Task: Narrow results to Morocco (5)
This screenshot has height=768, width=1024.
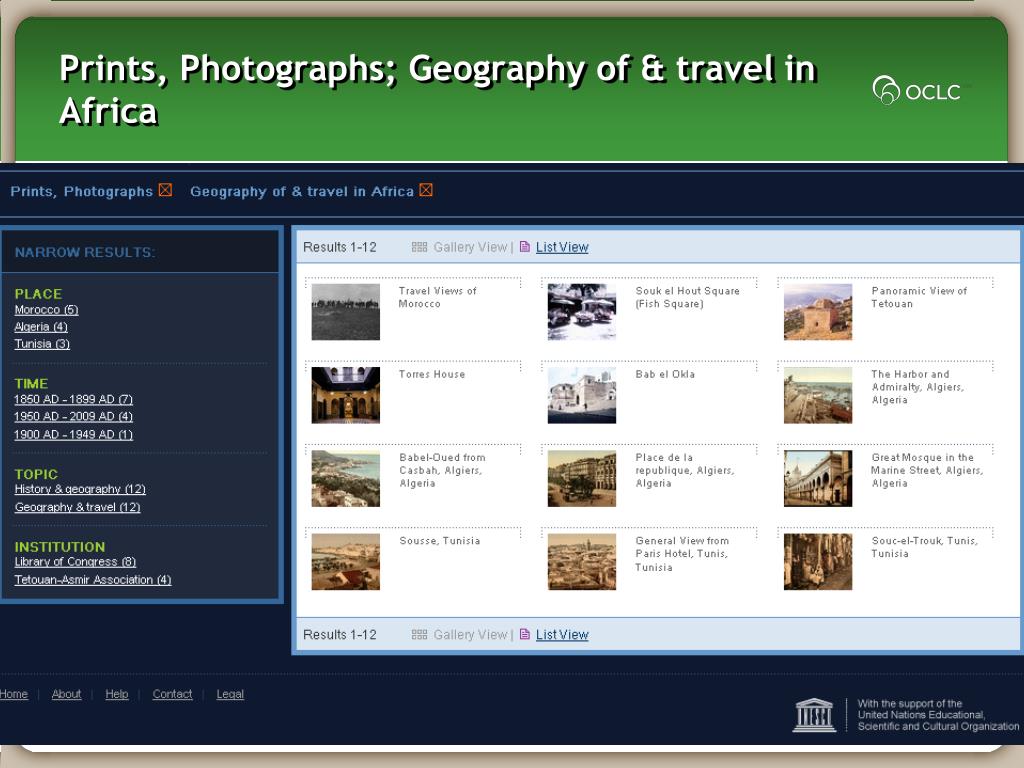Action: pos(46,310)
